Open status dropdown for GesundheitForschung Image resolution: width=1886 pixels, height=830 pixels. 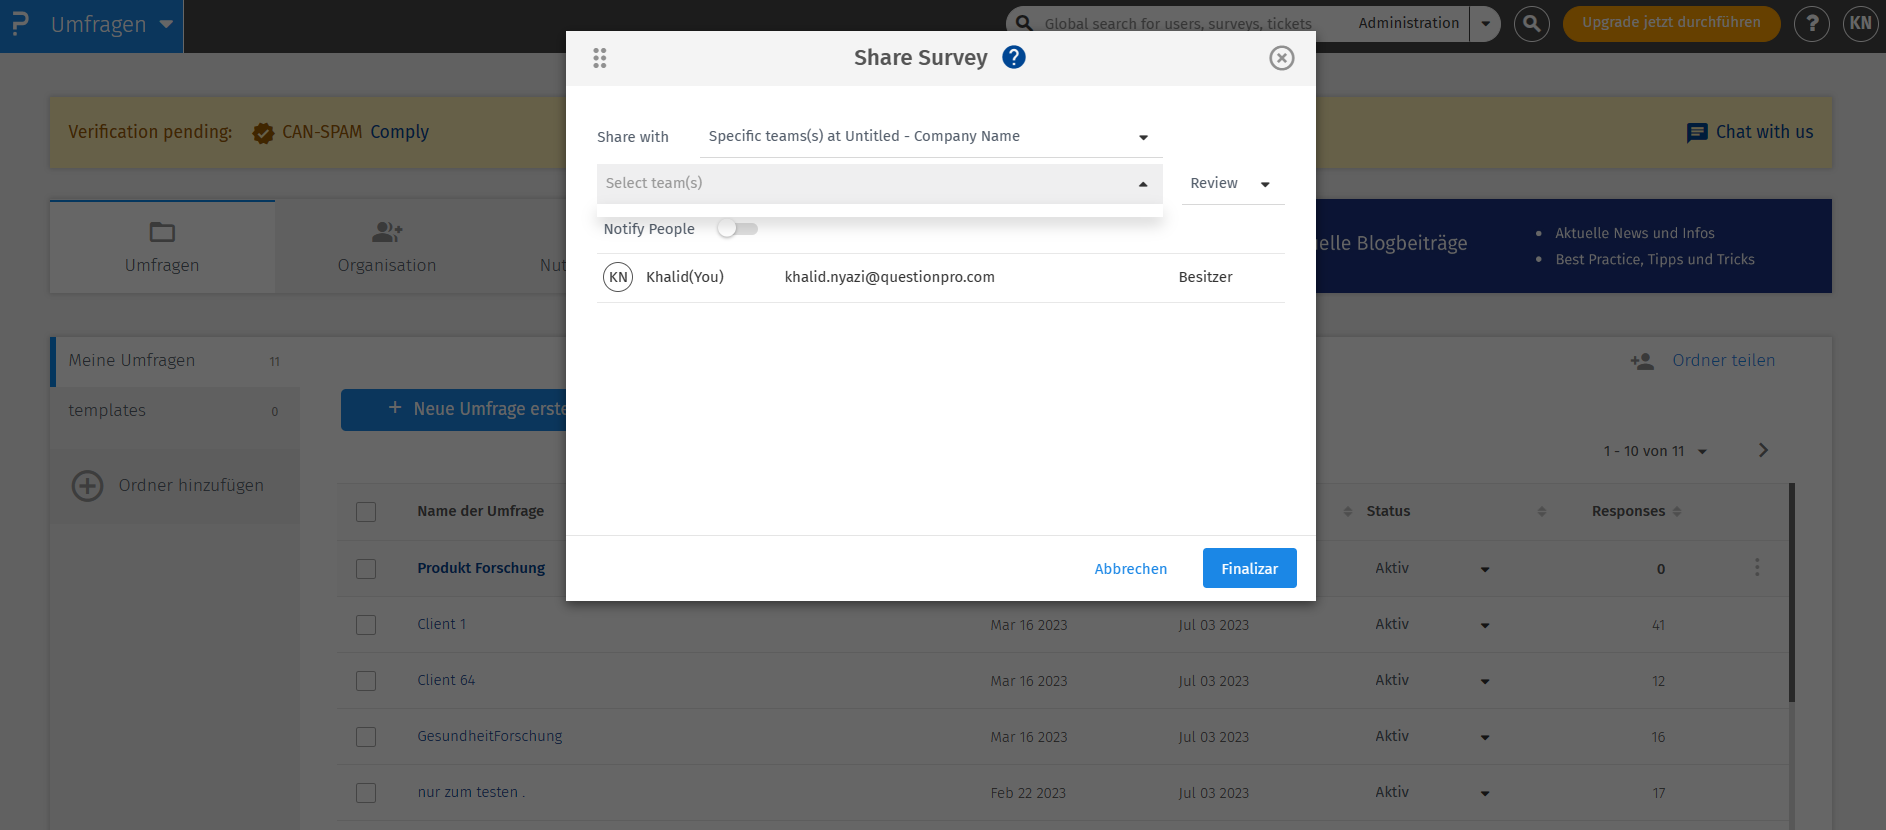[1485, 737]
